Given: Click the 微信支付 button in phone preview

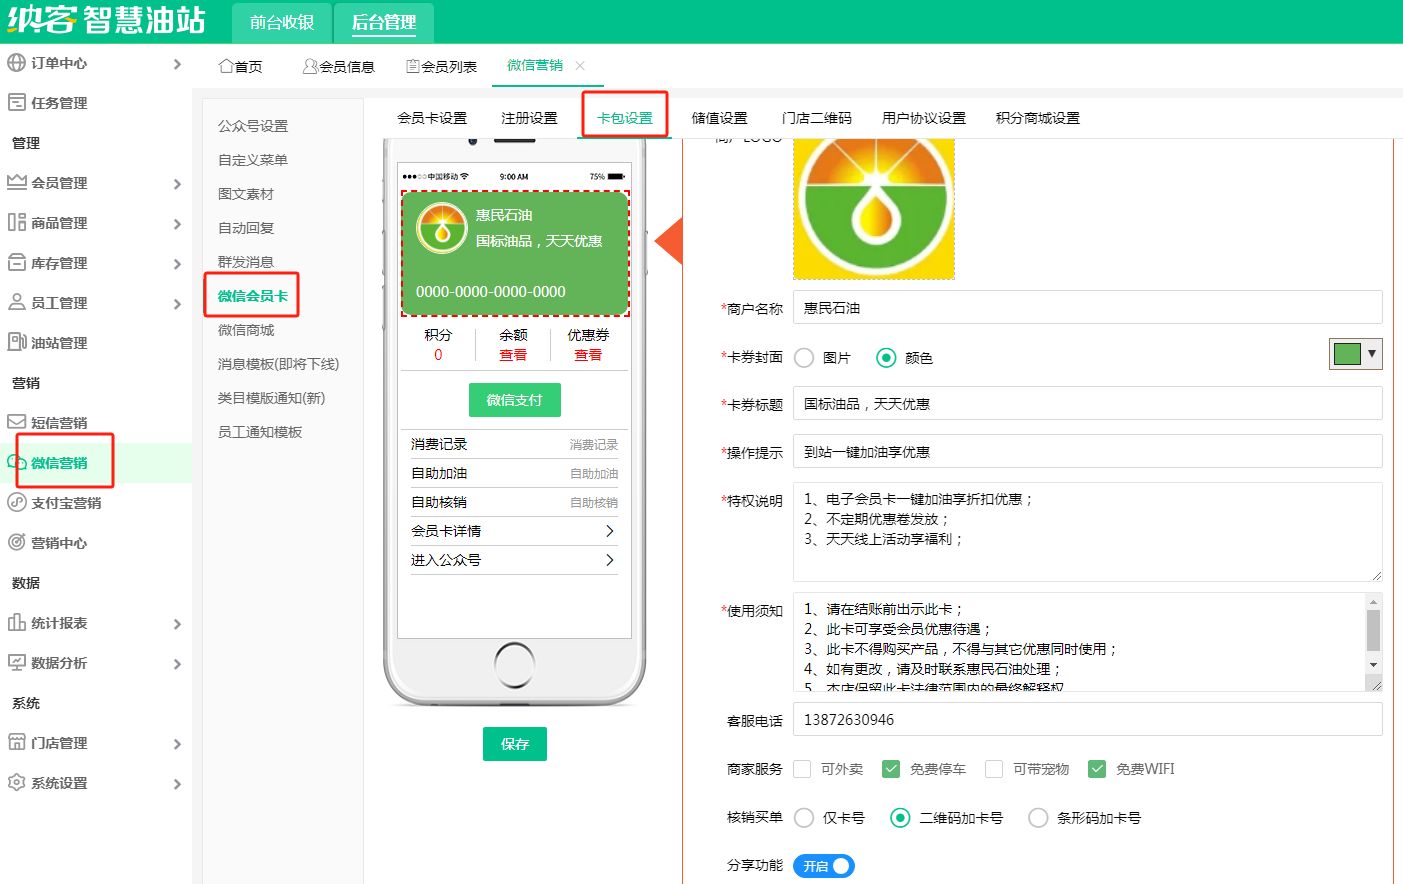Looking at the screenshot, I should 514,400.
